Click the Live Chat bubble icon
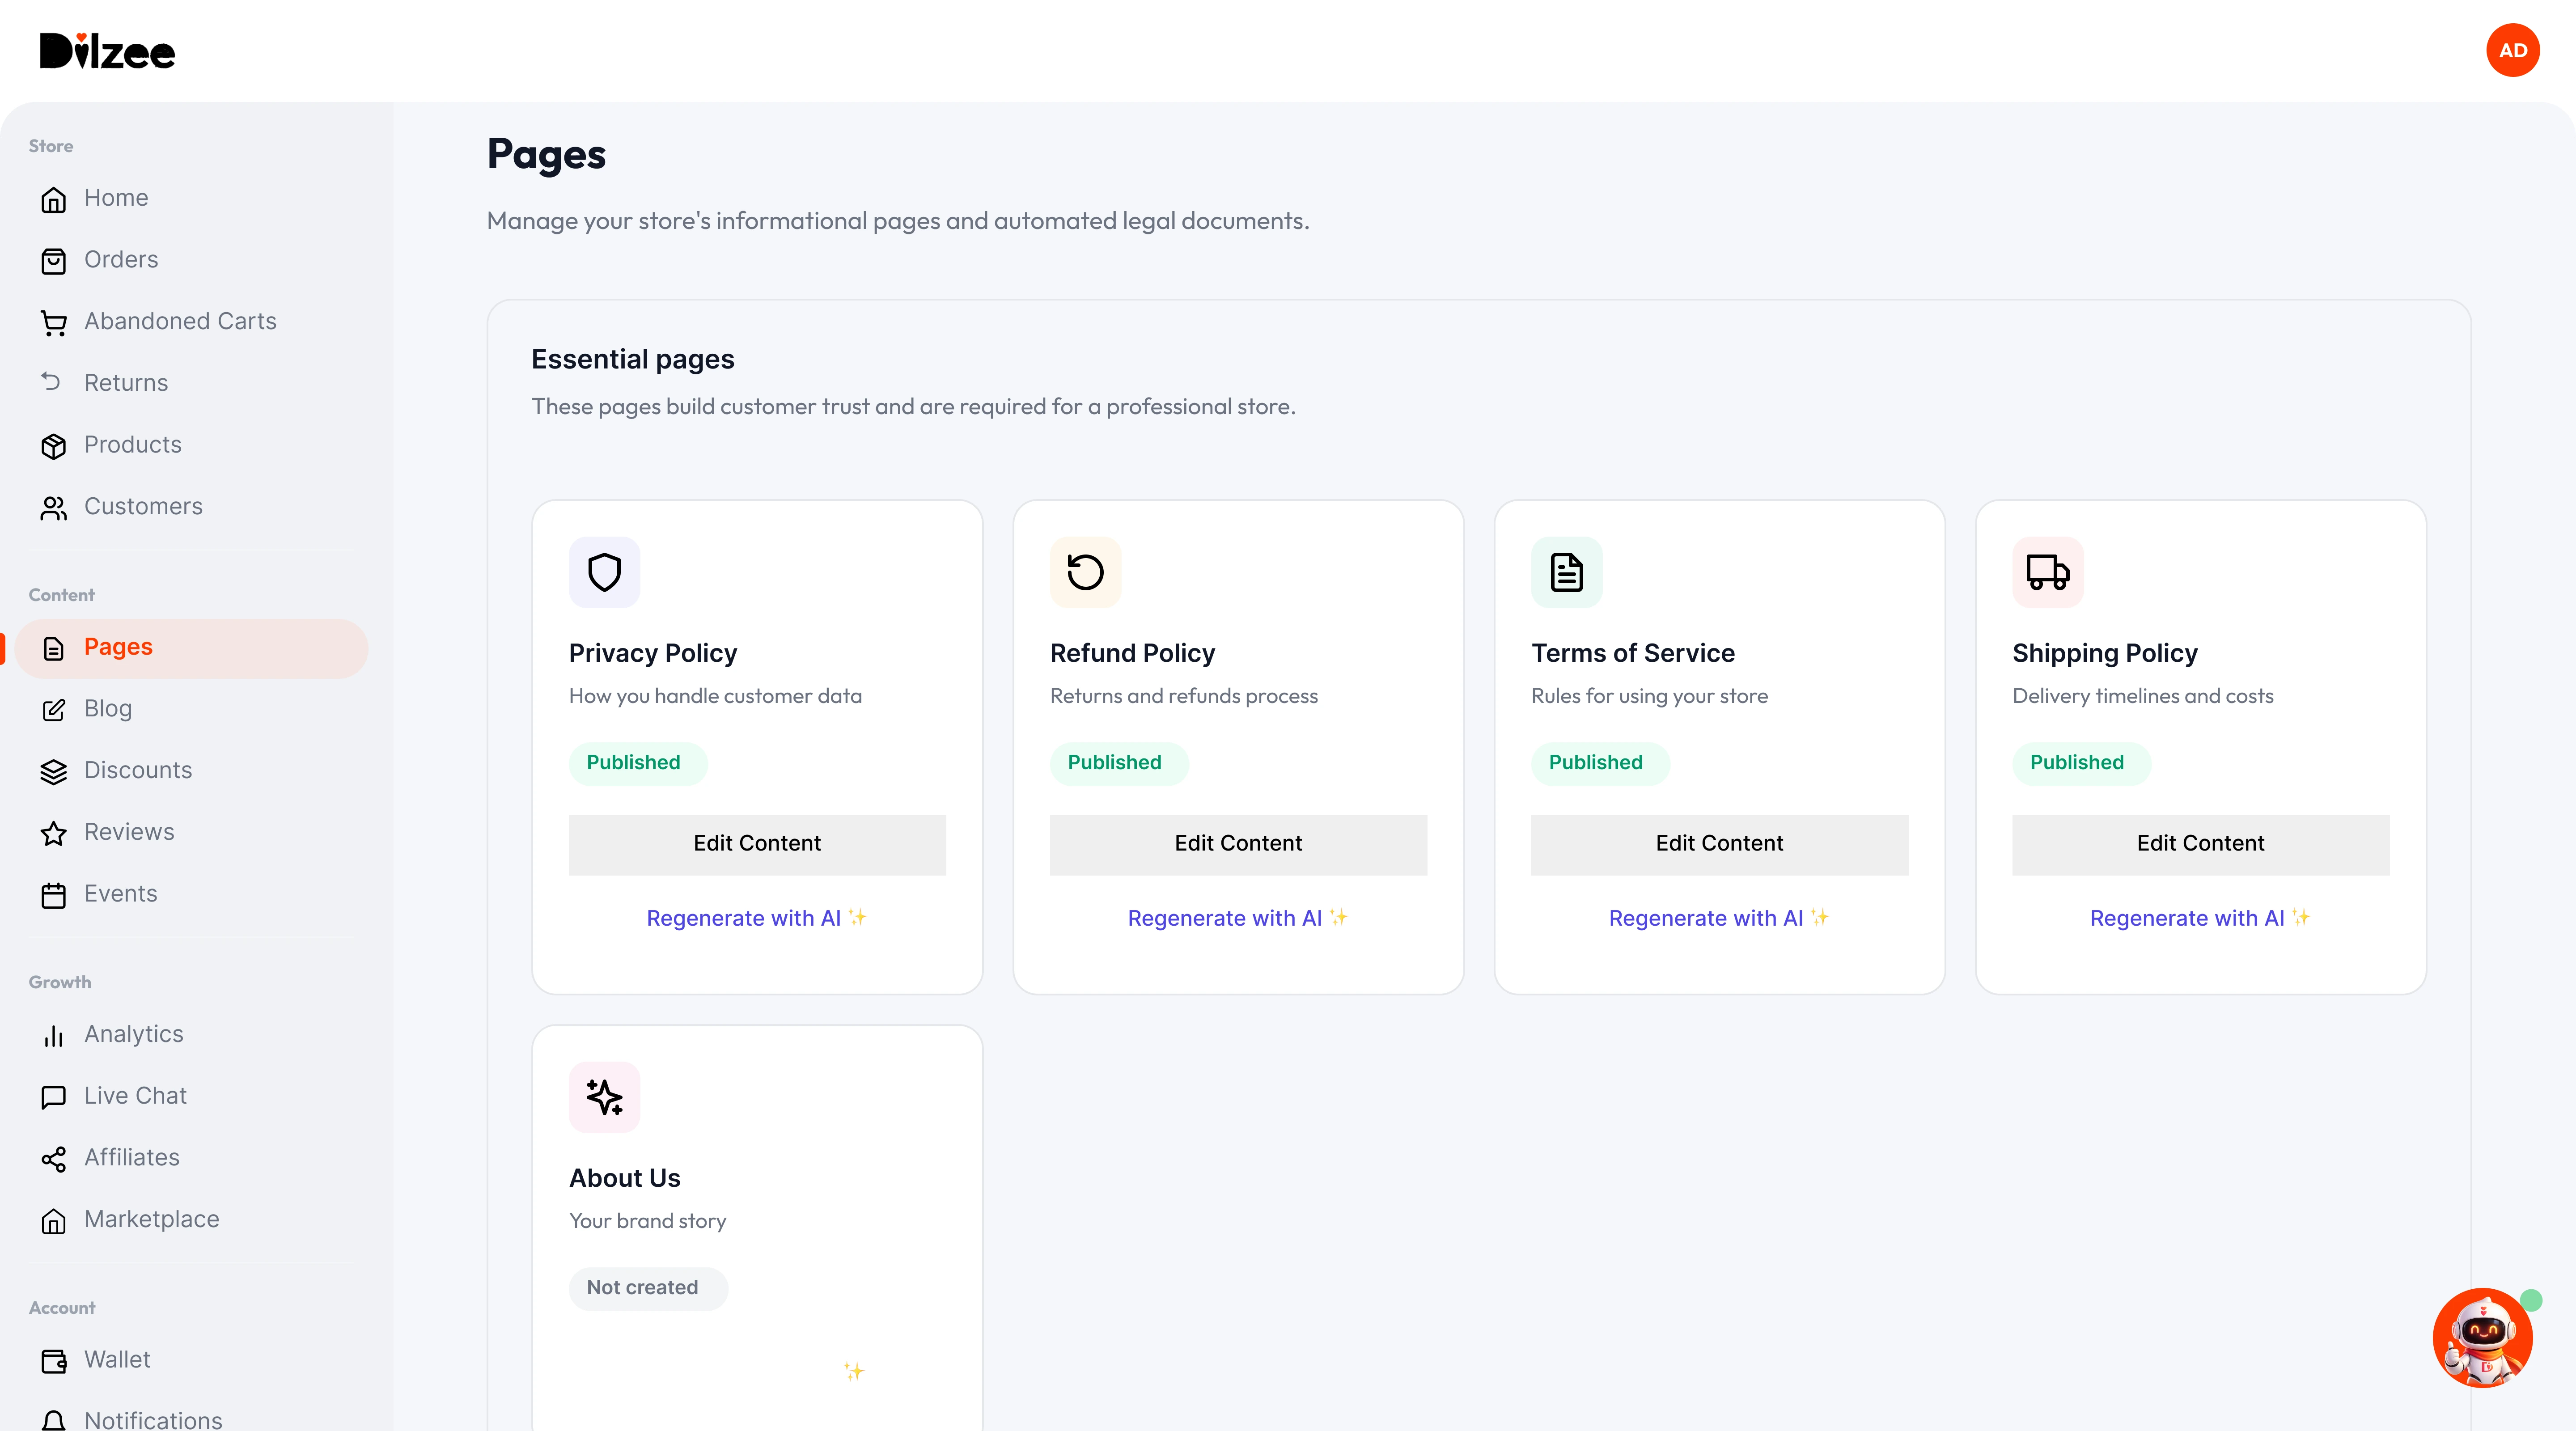2576x1431 pixels. tap(53, 1097)
